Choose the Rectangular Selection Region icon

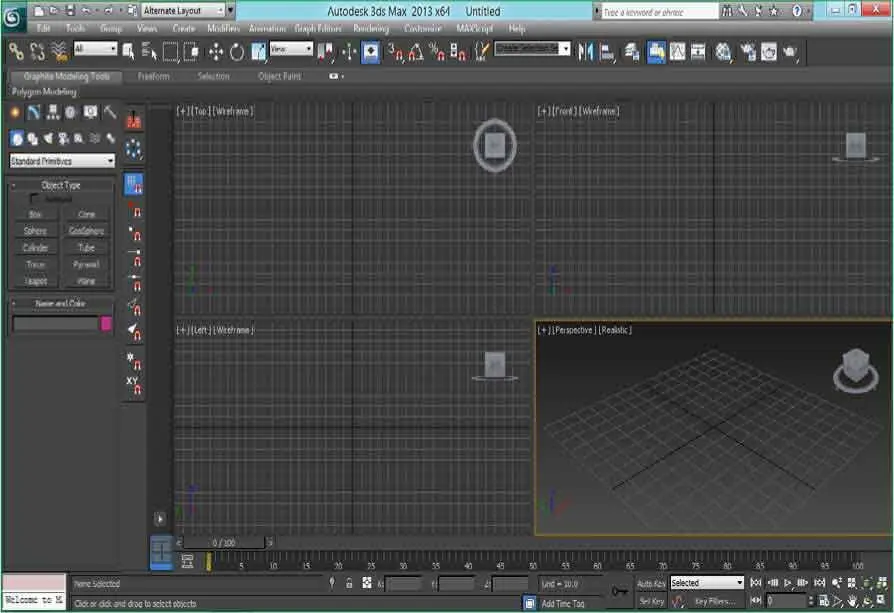point(170,52)
